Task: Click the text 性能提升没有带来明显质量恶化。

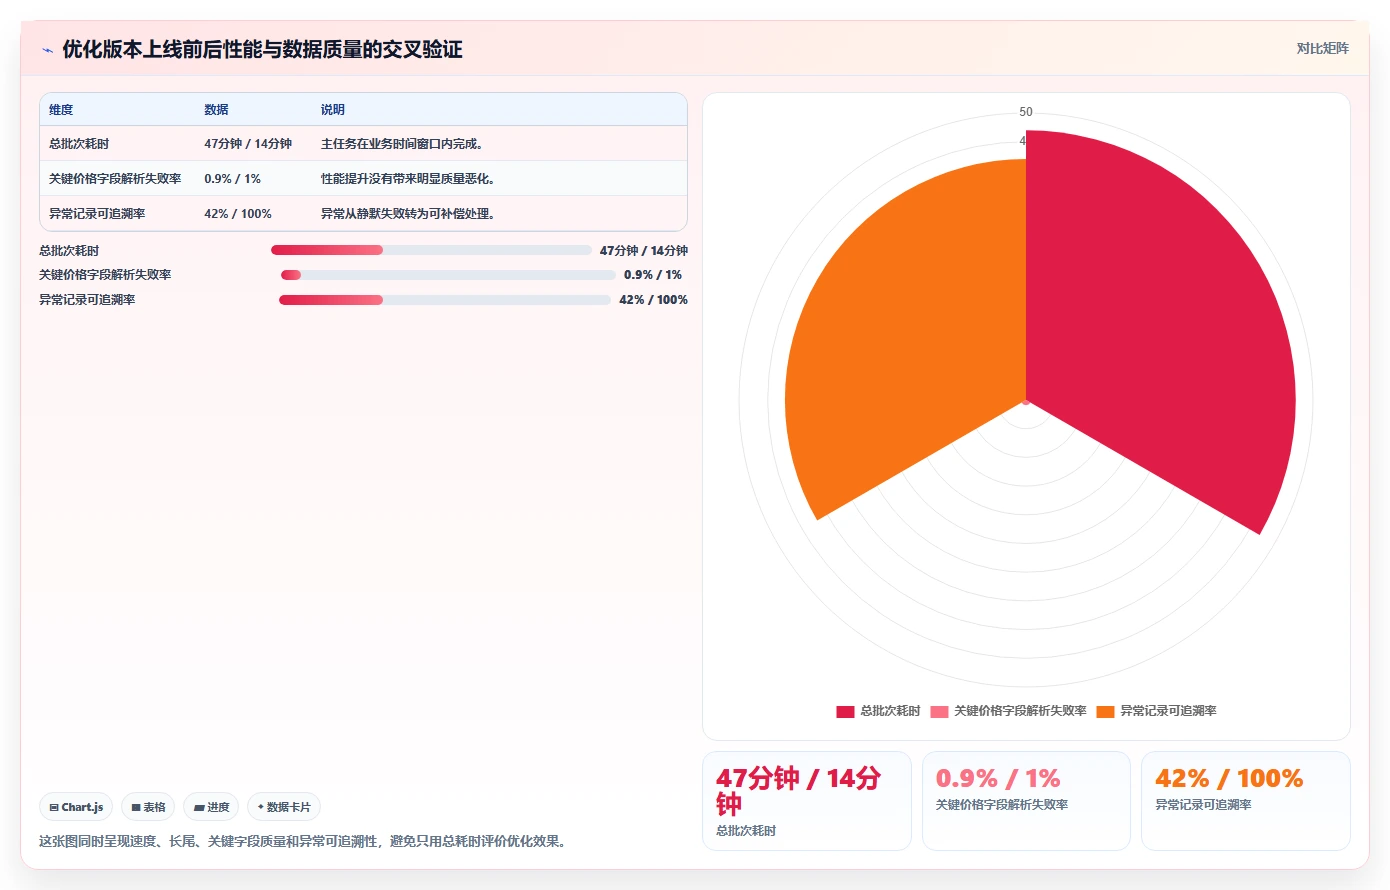Action: (x=410, y=179)
